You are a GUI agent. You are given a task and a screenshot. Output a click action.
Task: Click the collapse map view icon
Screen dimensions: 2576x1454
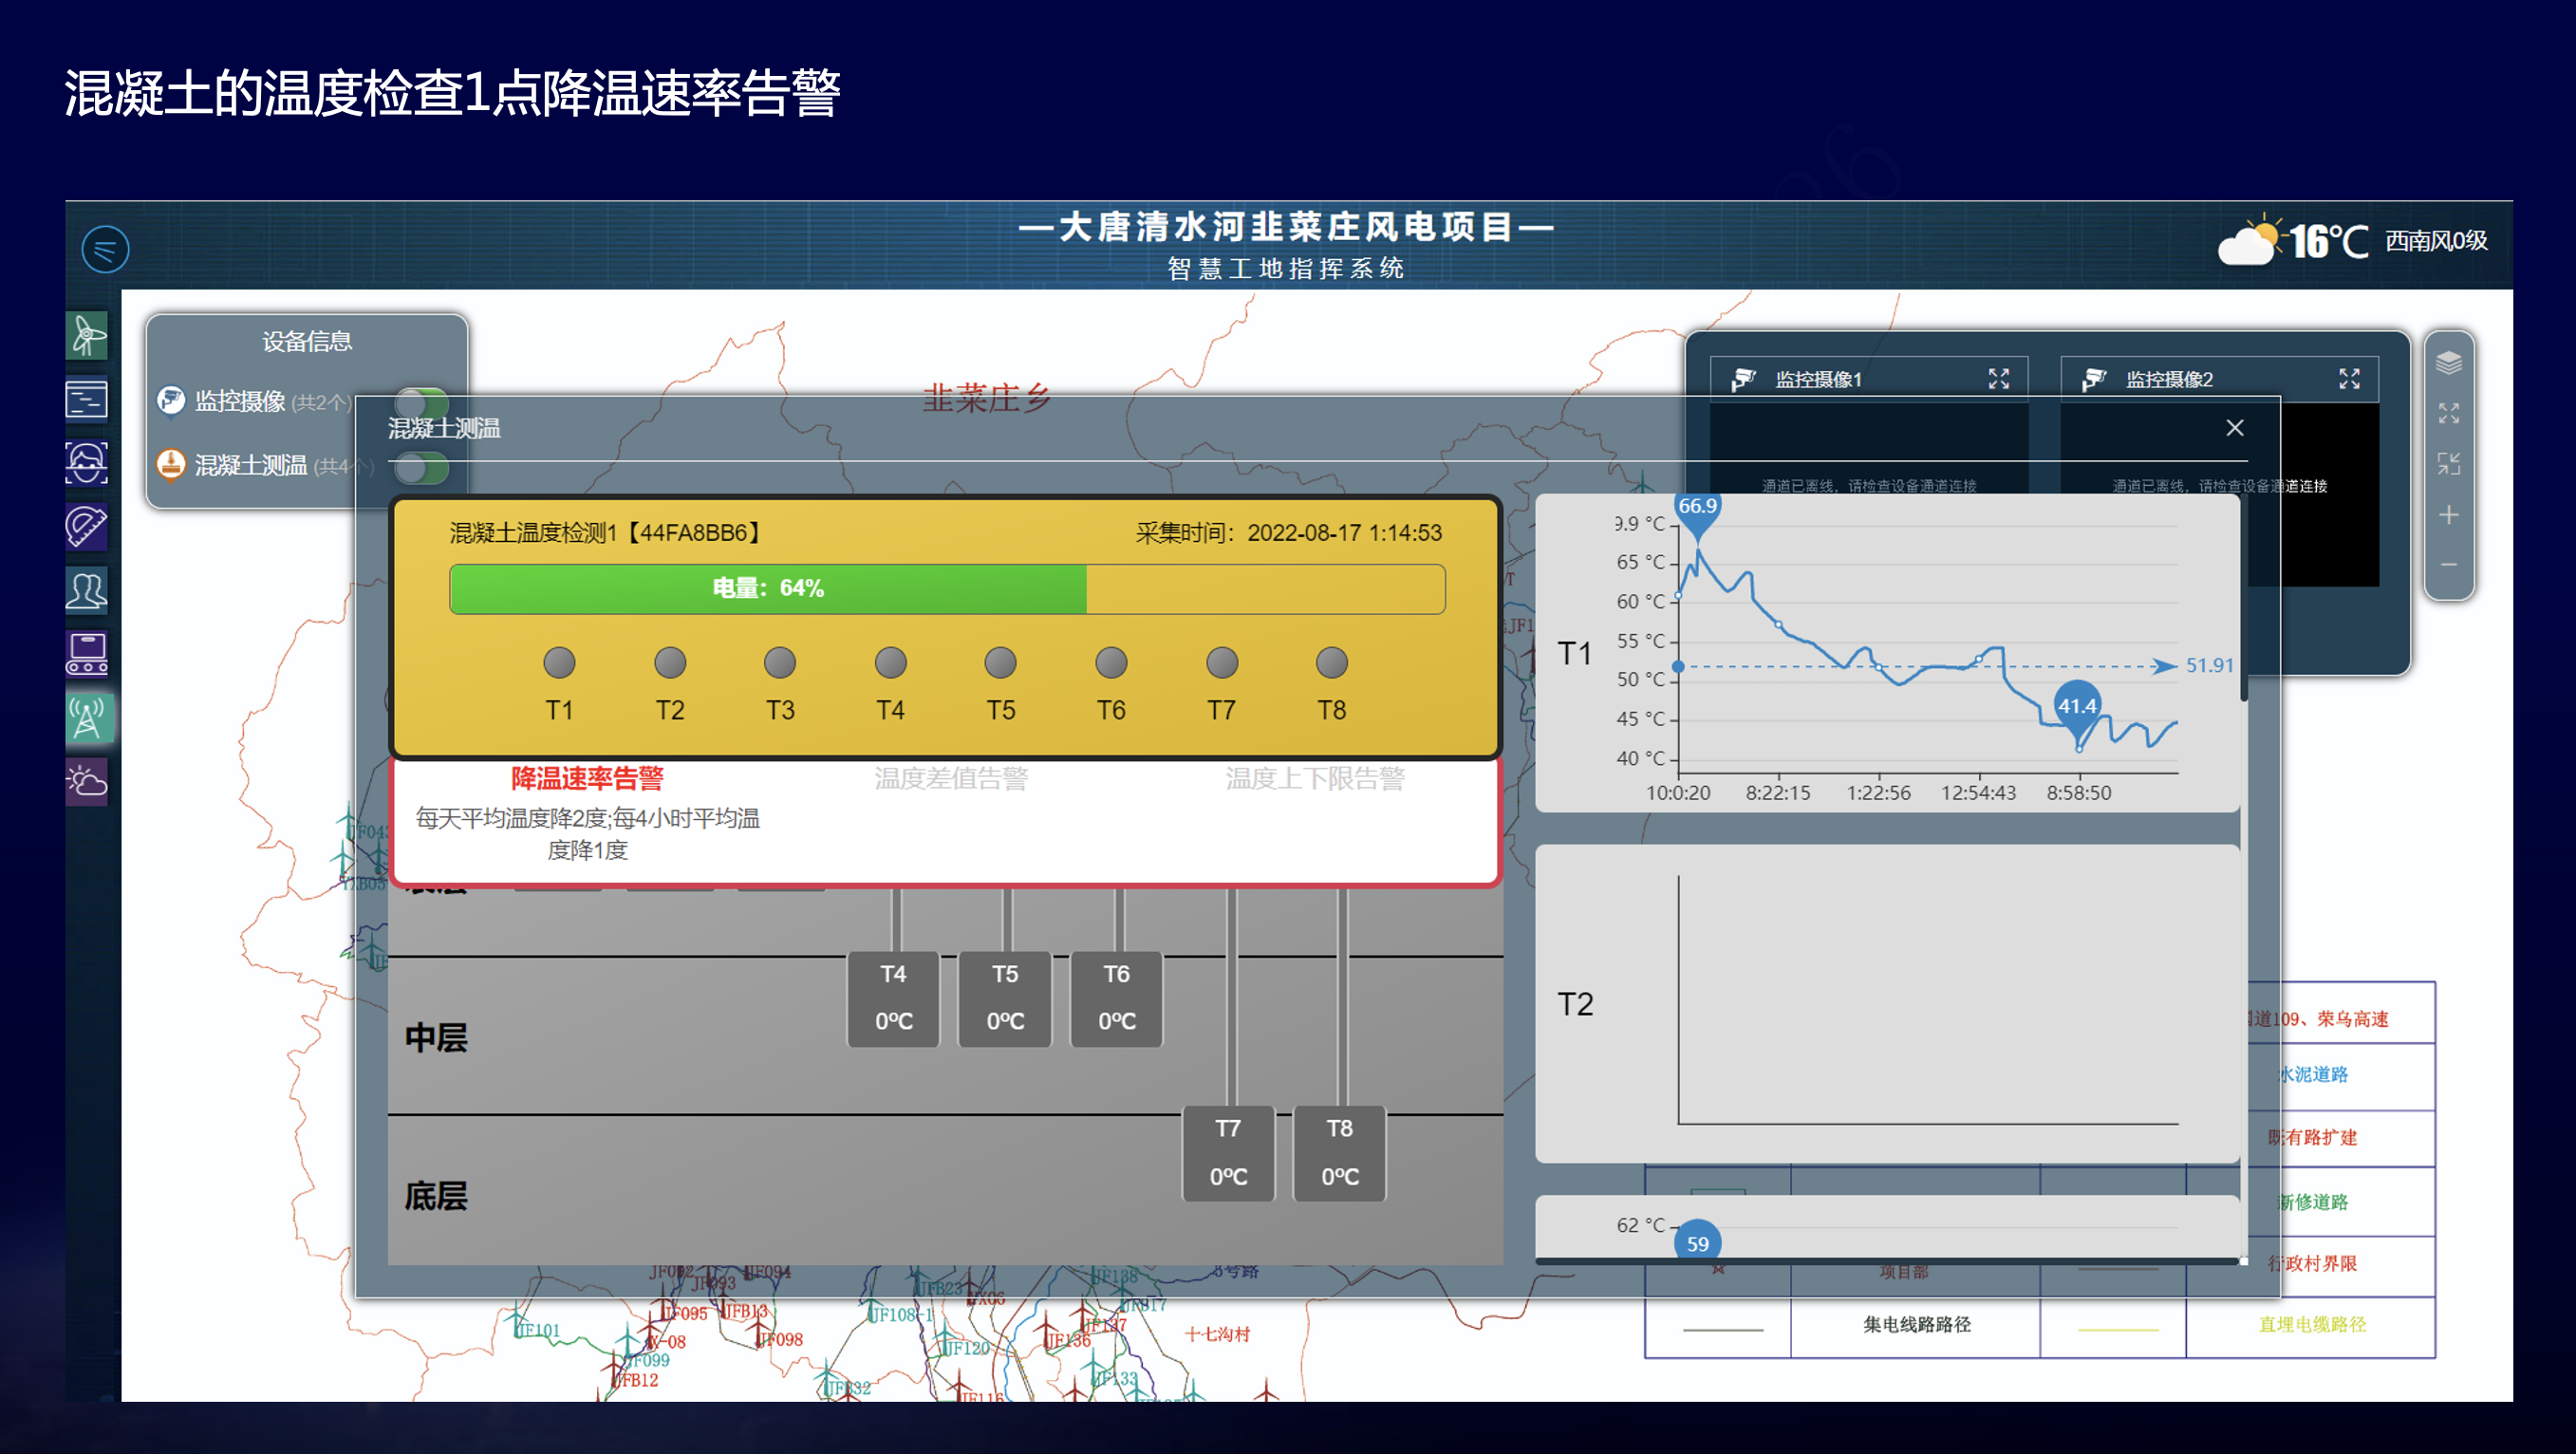2448,464
